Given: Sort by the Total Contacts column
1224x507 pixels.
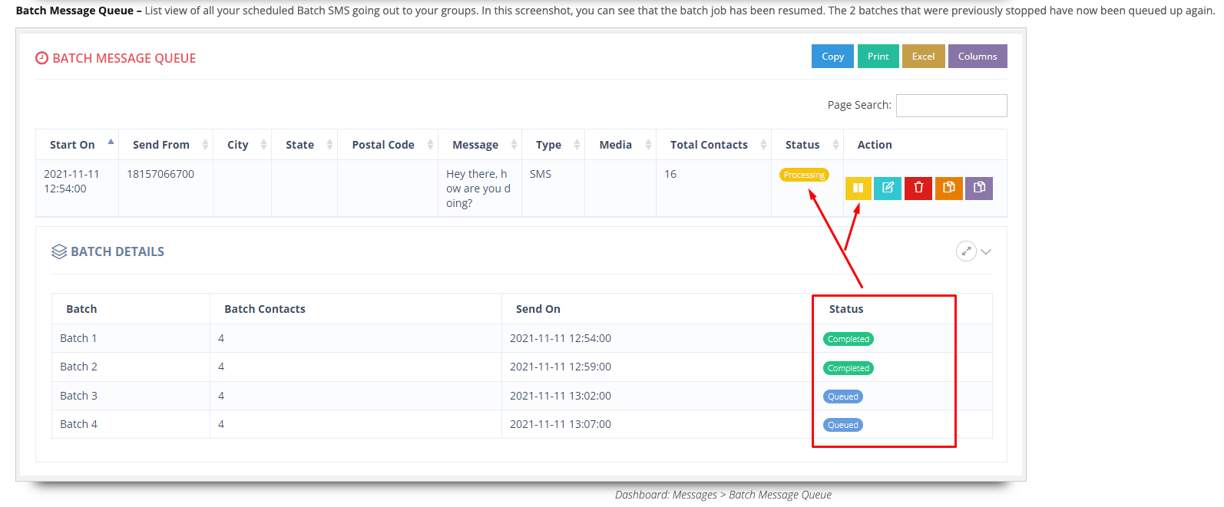Looking at the screenshot, I should pyautogui.click(x=714, y=144).
